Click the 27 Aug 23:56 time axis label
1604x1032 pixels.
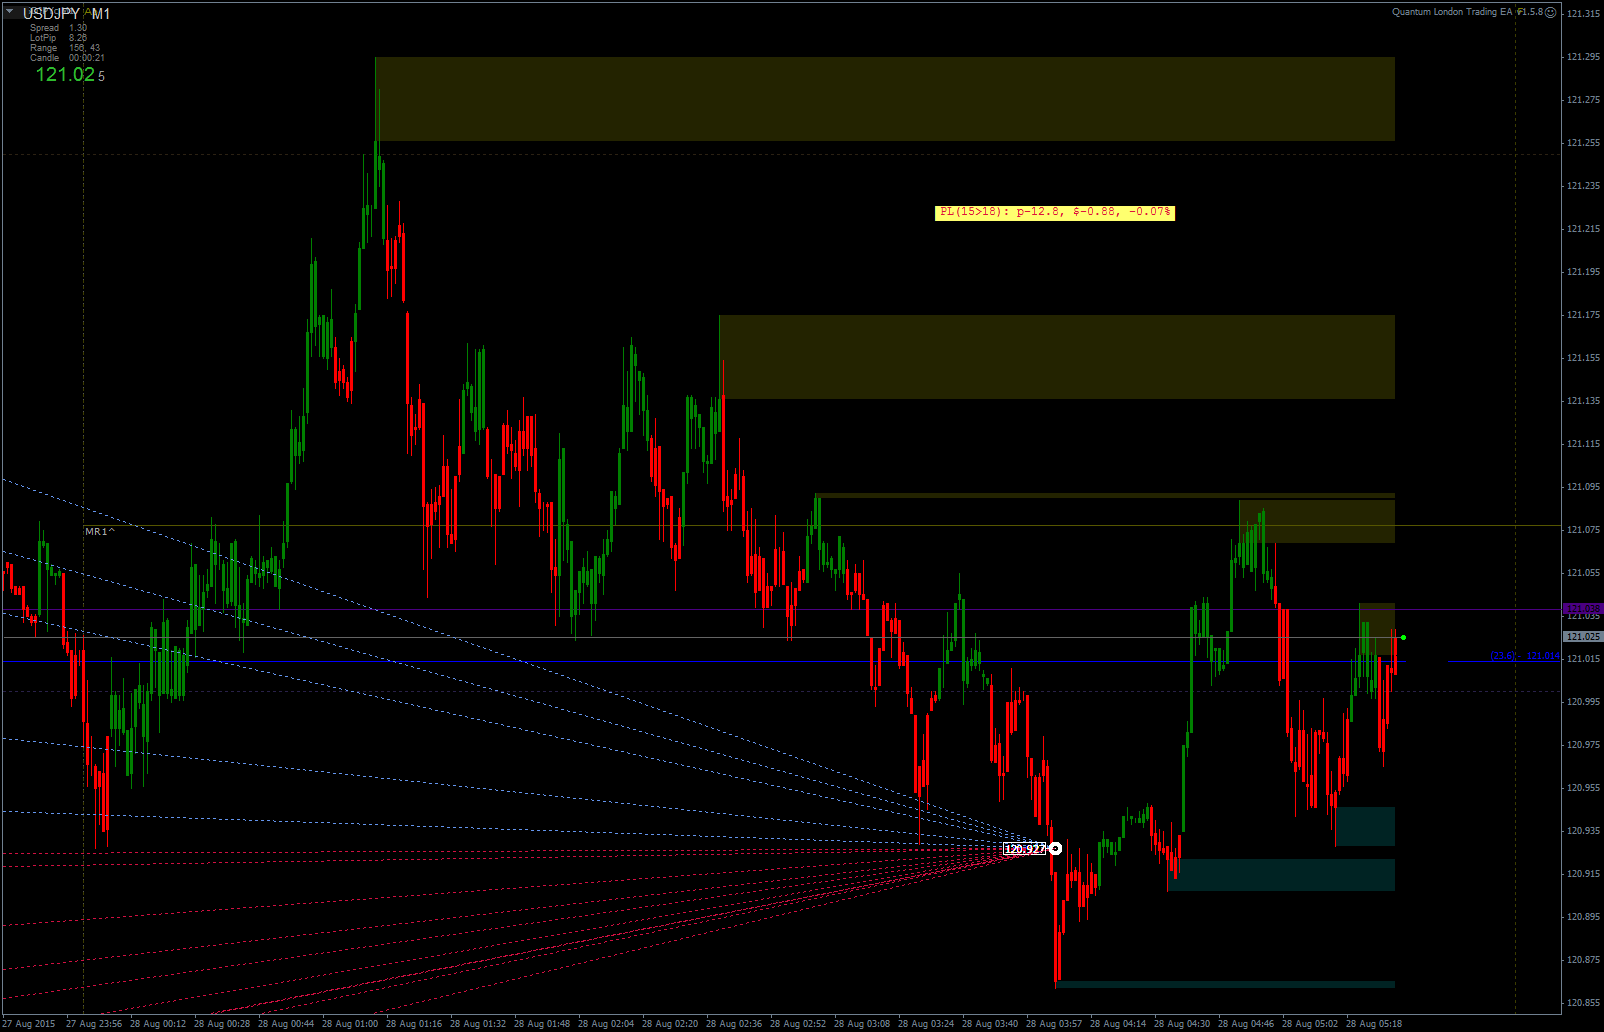pyautogui.click(x=94, y=1024)
